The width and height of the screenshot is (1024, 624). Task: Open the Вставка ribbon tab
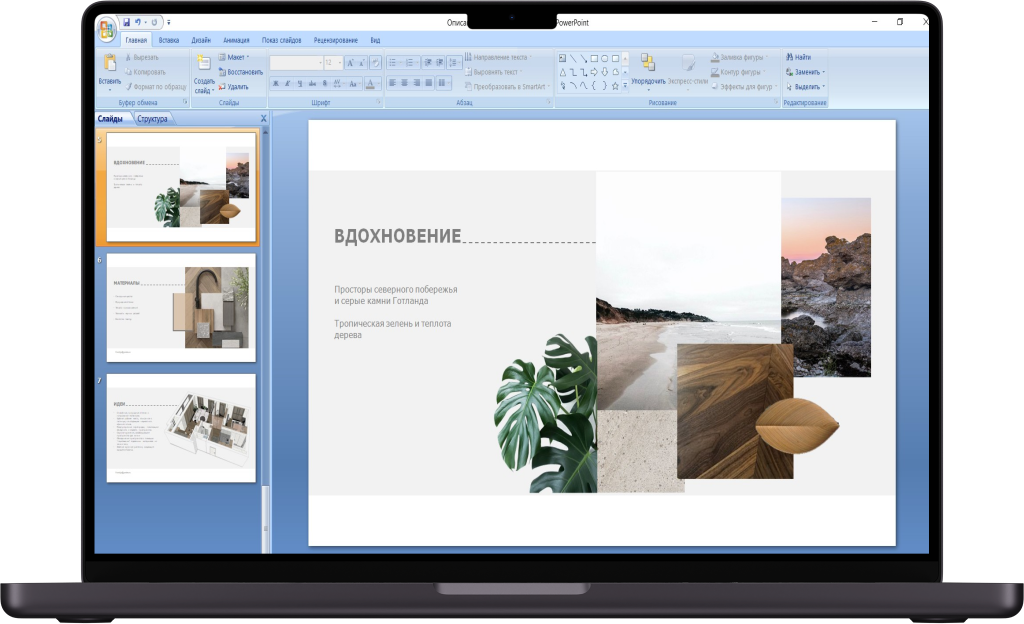(x=168, y=40)
